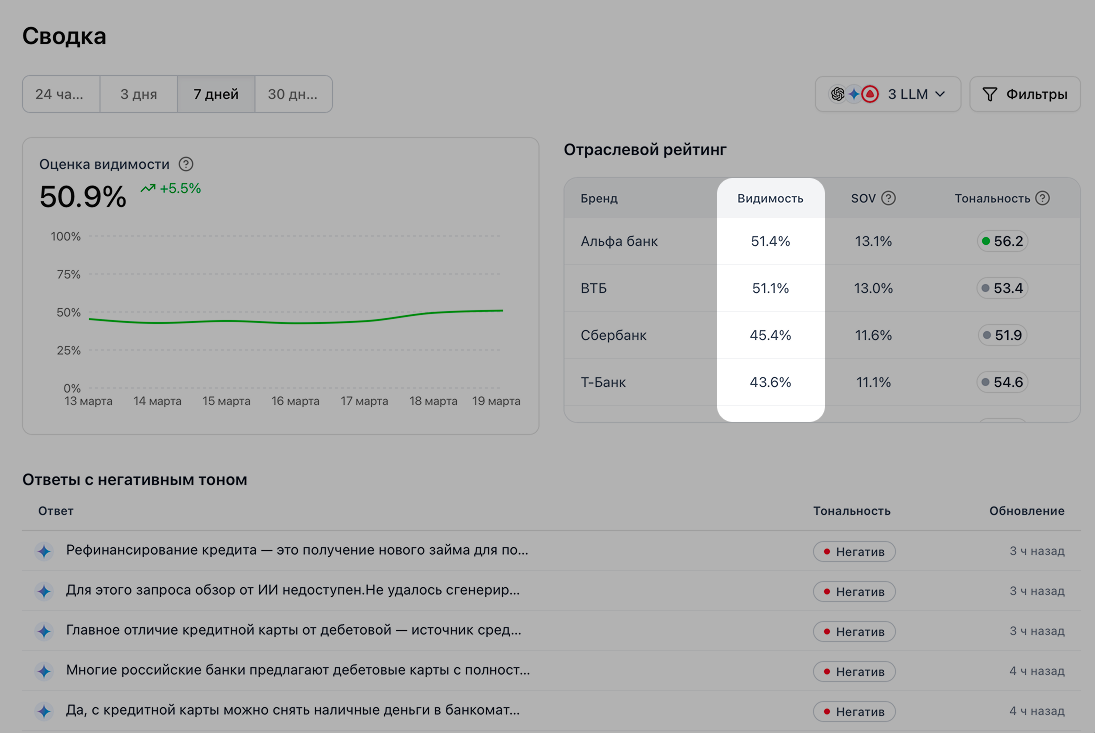Click sparkle icon of Да, с кредитной карты answer

44,711
